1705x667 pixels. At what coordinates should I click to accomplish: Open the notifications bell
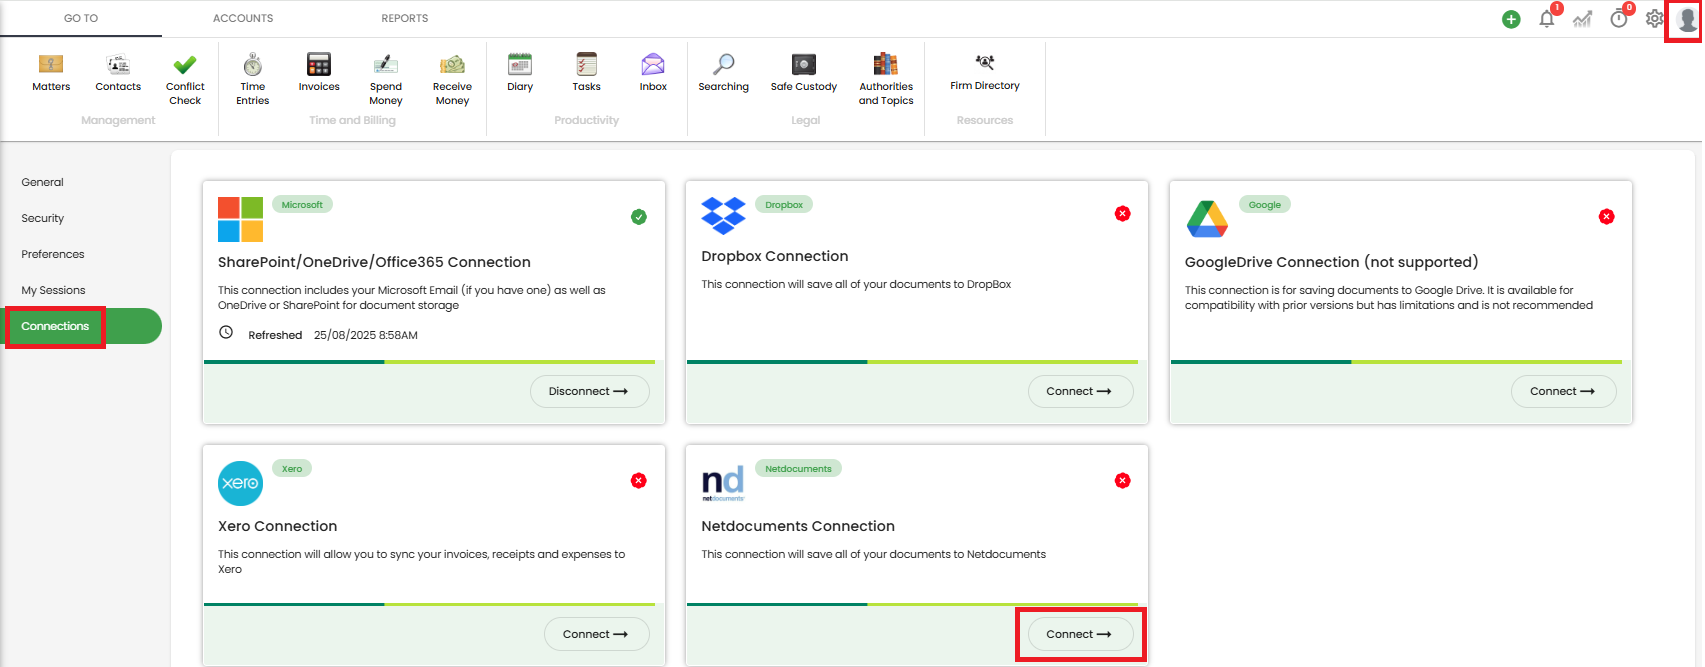click(1547, 18)
